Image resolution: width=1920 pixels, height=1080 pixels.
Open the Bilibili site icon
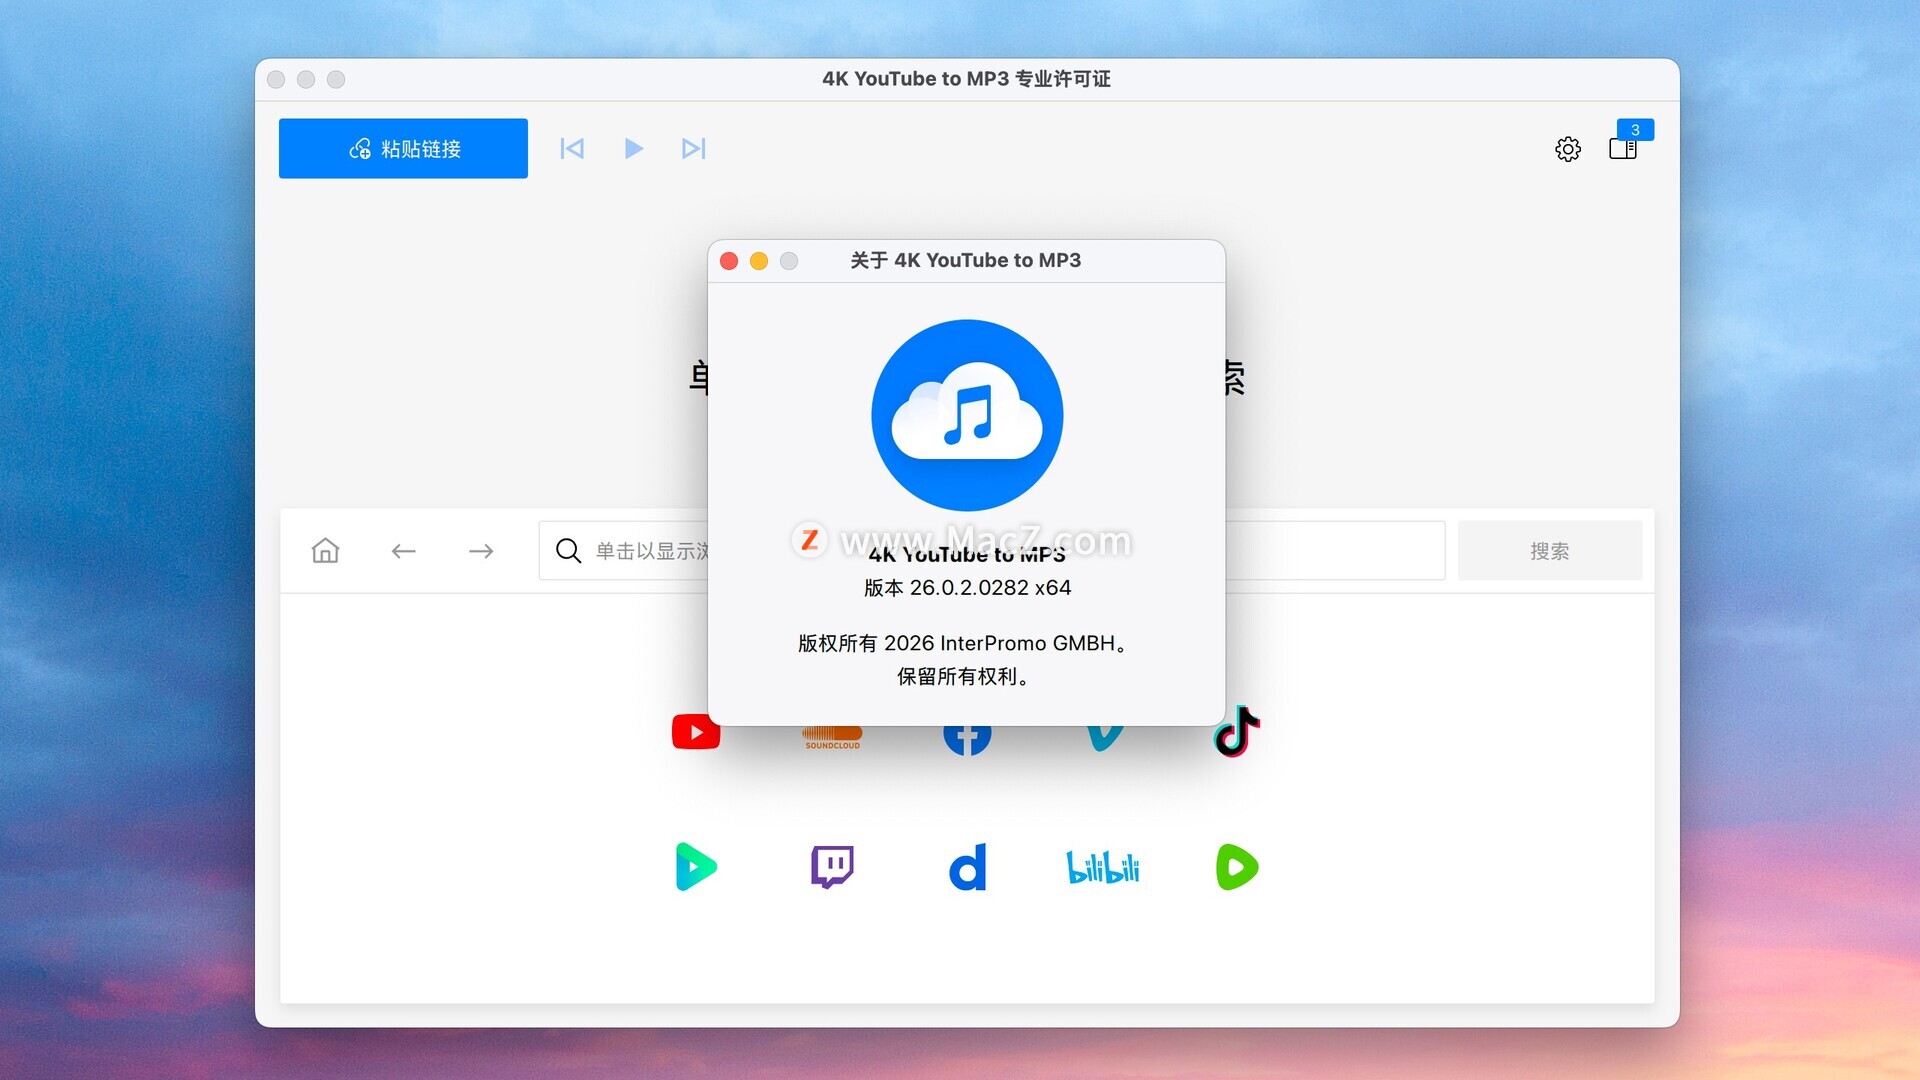(1102, 867)
